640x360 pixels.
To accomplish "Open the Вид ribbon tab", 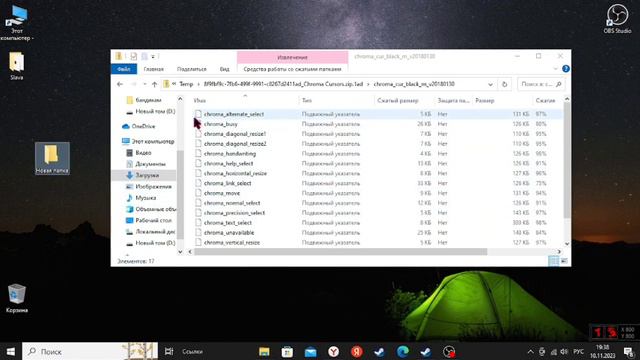I will 224,69.
